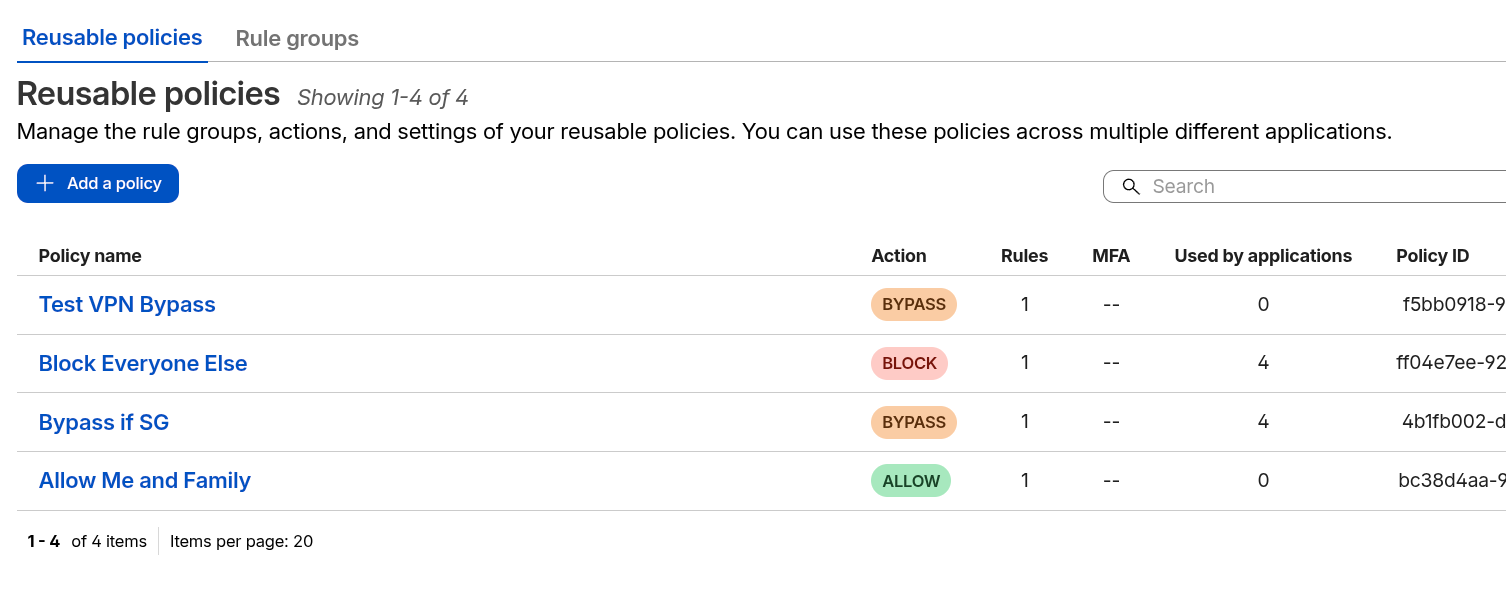Open the Bypass if SG policy
This screenshot has height=596, width=1506.
pos(104,423)
